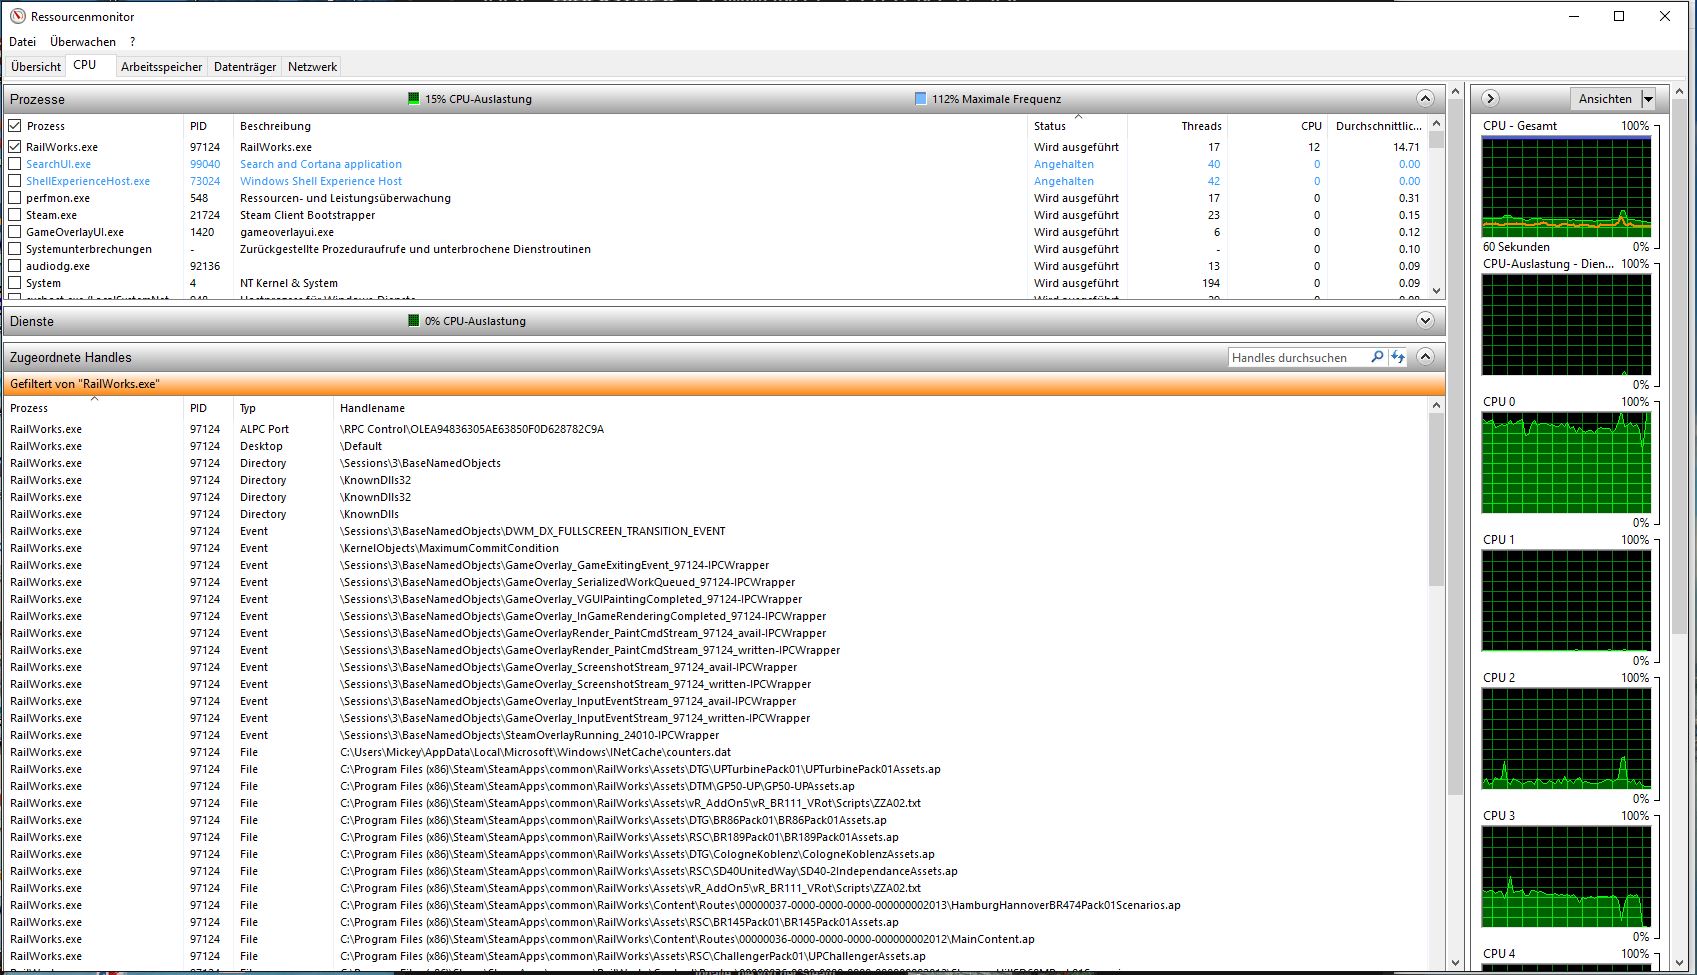1697x975 pixels.
Task: Check the audiodg.exe process checkbox
Action: tap(15, 266)
